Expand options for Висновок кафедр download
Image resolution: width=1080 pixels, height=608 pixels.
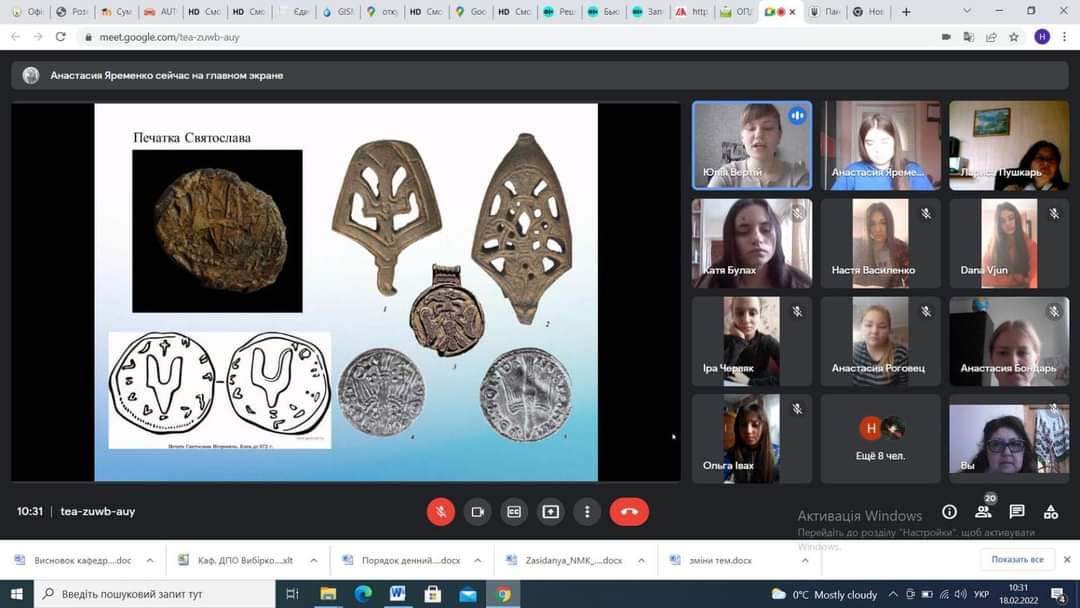pyautogui.click(x=150, y=560)
